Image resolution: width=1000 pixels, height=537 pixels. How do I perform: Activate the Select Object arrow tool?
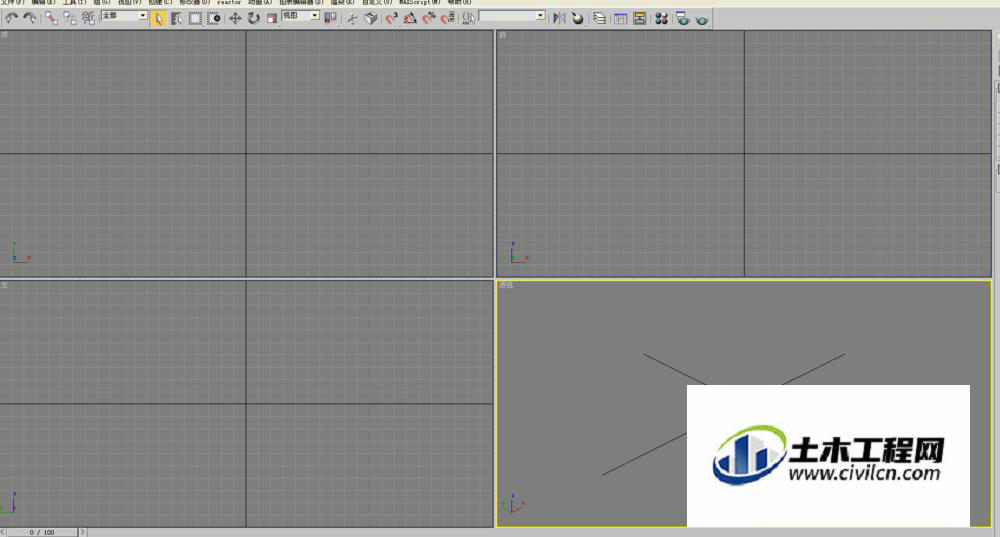pyautogui.click(x=158, y=18)
